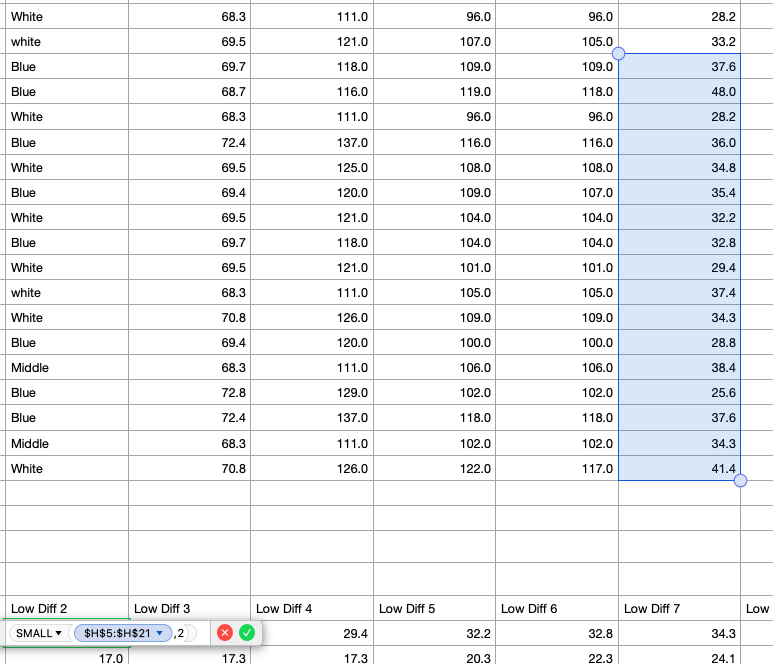Click the cell showing 129.0
The image size is (773, 664).
[x=312, y=392]
